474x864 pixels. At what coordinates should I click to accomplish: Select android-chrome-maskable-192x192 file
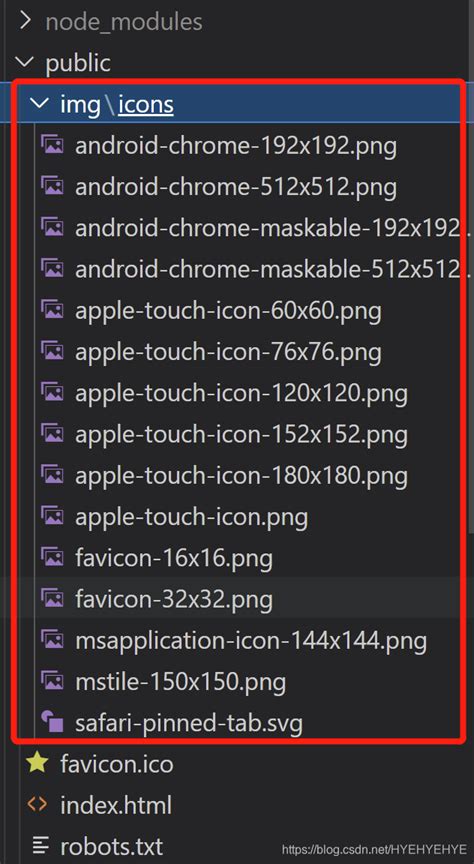268,228
